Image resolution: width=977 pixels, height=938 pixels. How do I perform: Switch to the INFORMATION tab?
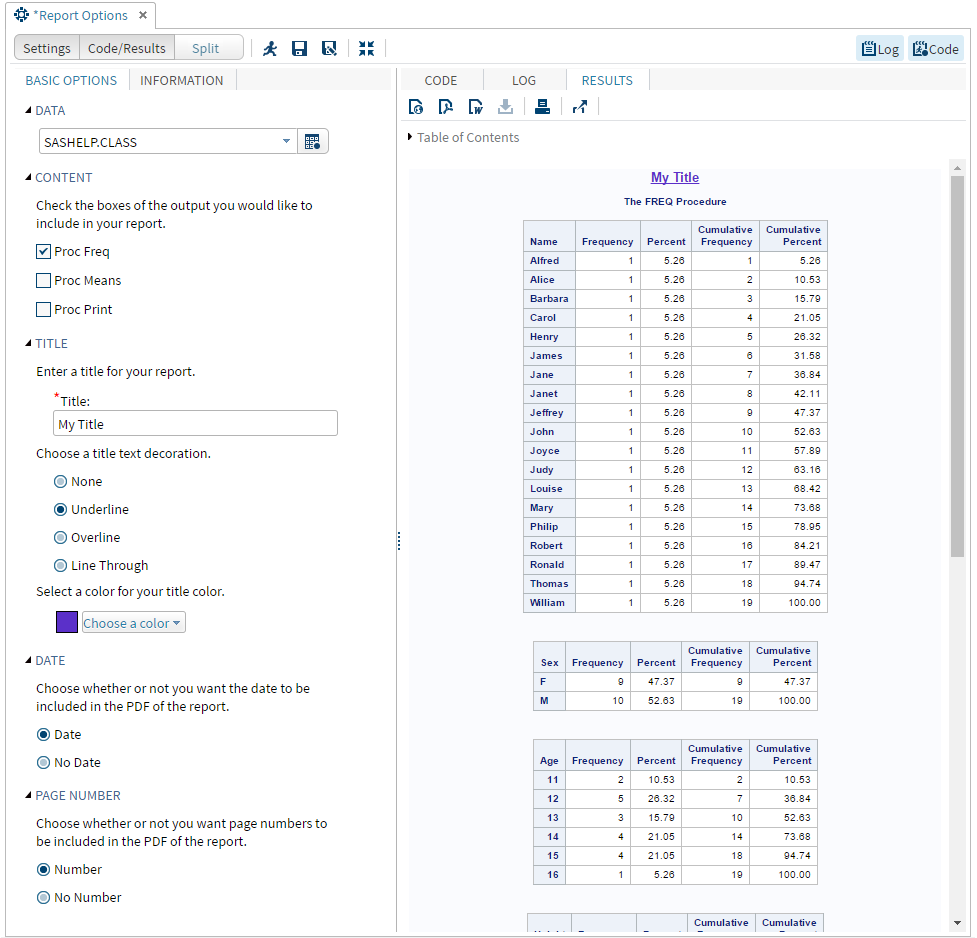click(x=182, y=81)
